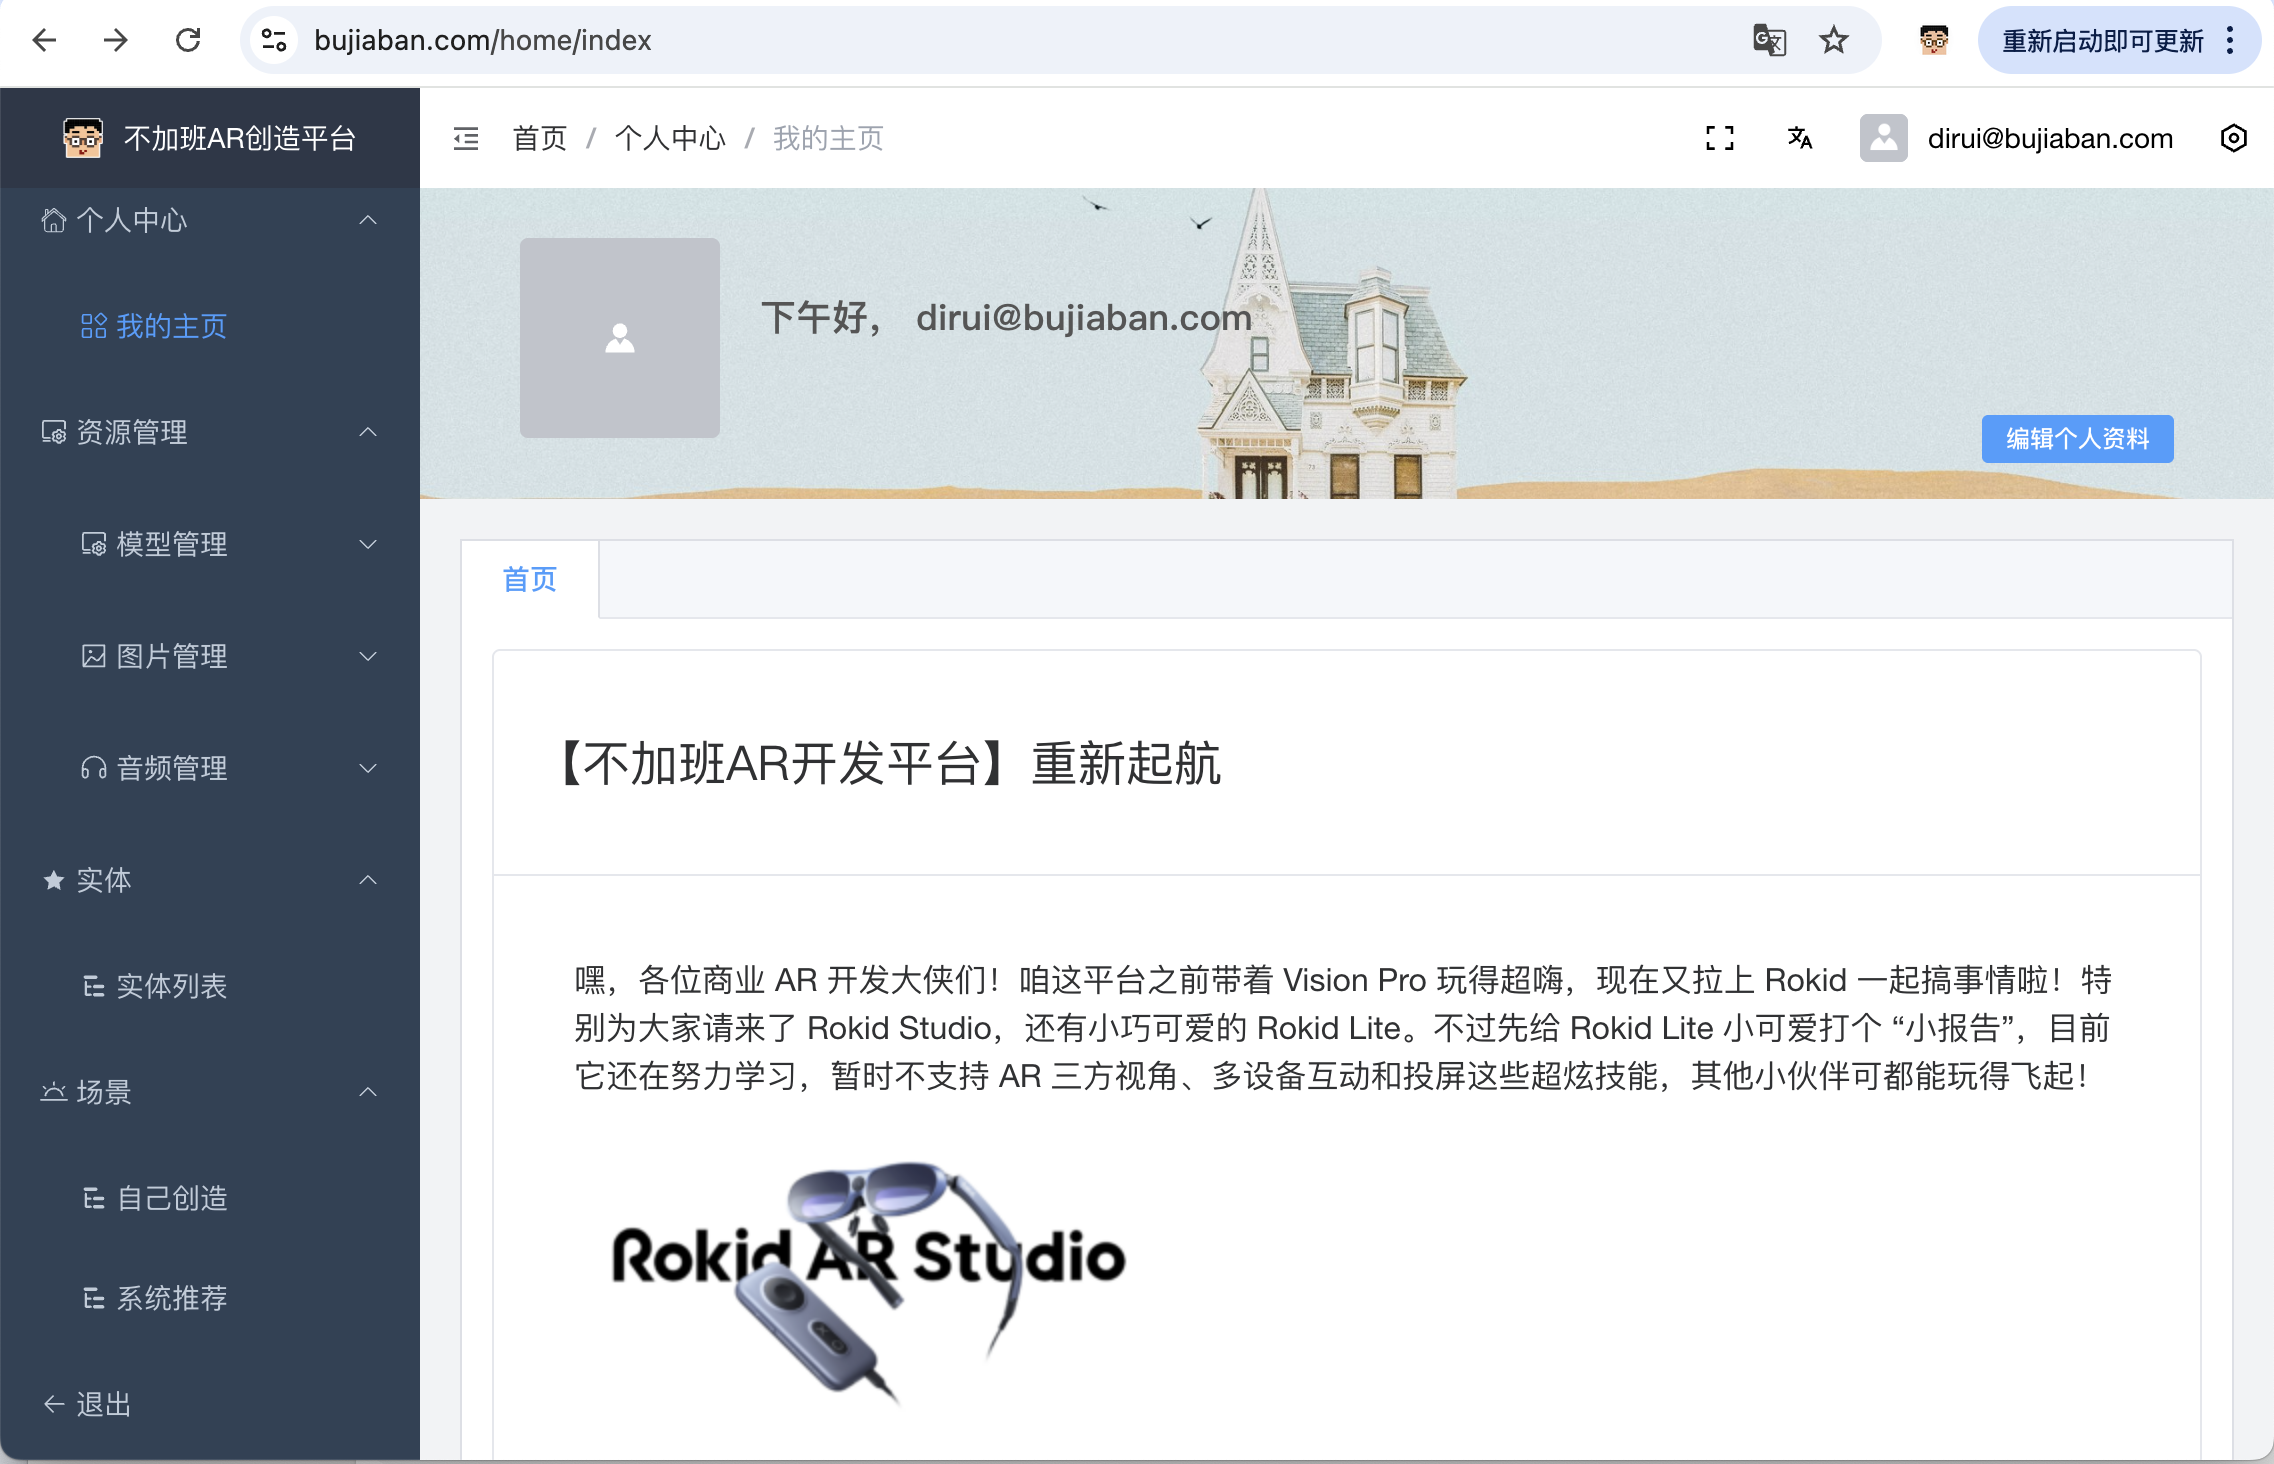This screenshot has height=1464, width=2274.
Task: Collapse the 场景 section chevron
Action: point(368,1092)
